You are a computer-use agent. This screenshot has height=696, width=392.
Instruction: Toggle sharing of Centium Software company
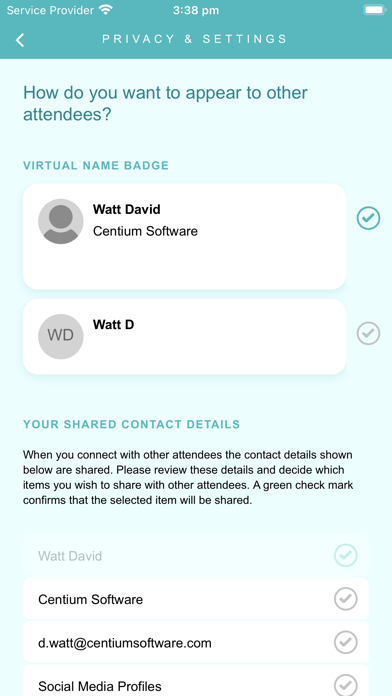345,599
